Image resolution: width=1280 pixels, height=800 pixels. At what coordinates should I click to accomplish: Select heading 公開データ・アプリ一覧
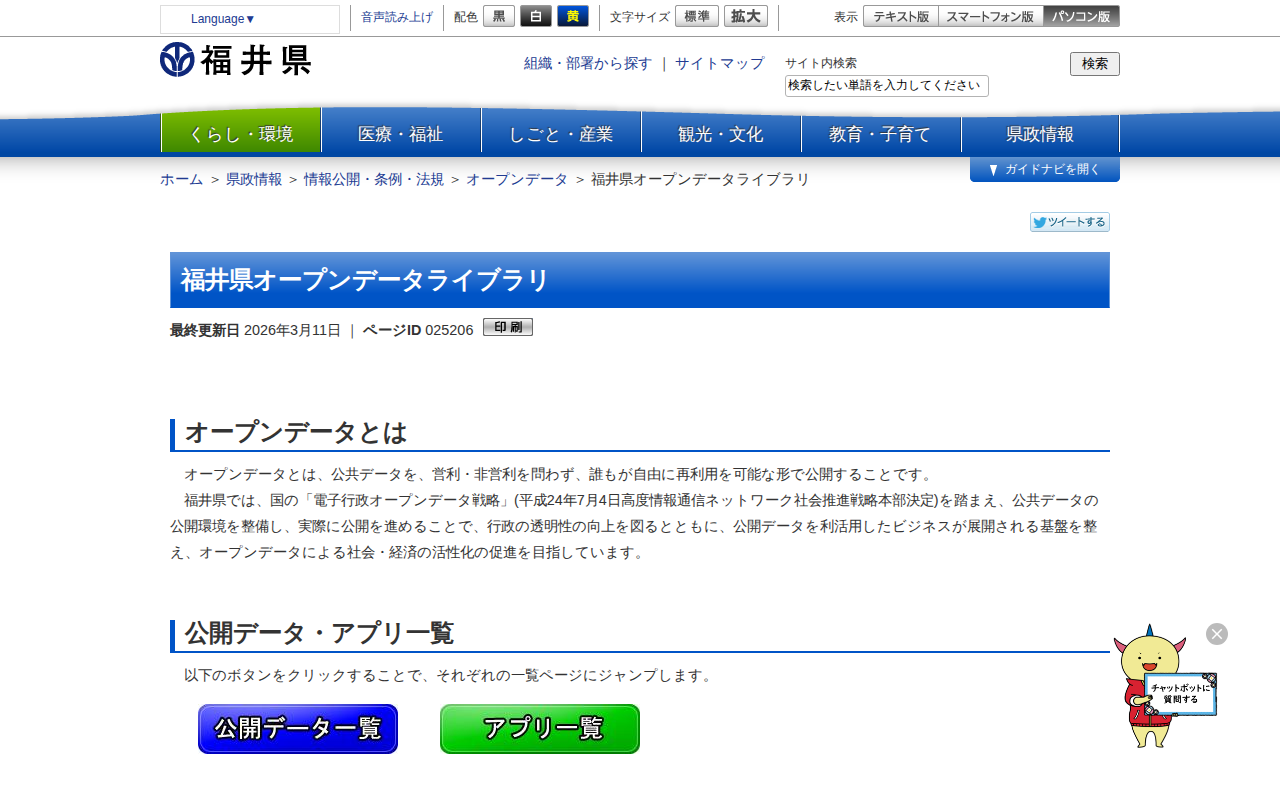click(319, 633)
